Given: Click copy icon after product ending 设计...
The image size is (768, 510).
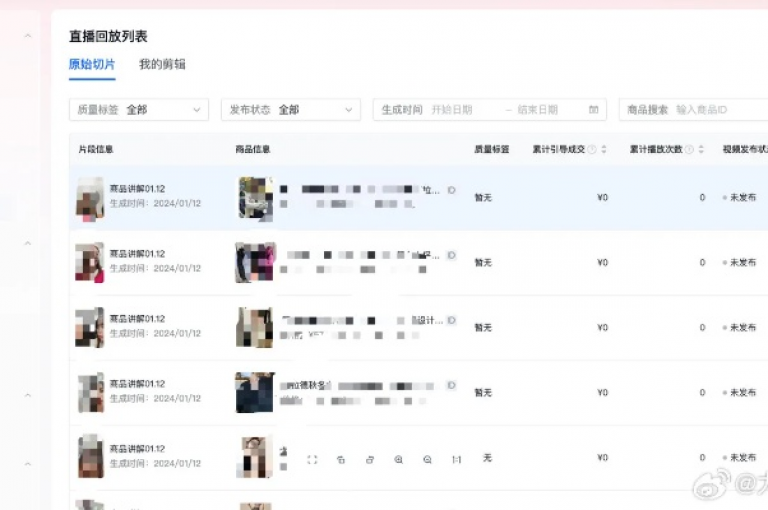Looking at the screenshot, I should [x=452, y=320].
